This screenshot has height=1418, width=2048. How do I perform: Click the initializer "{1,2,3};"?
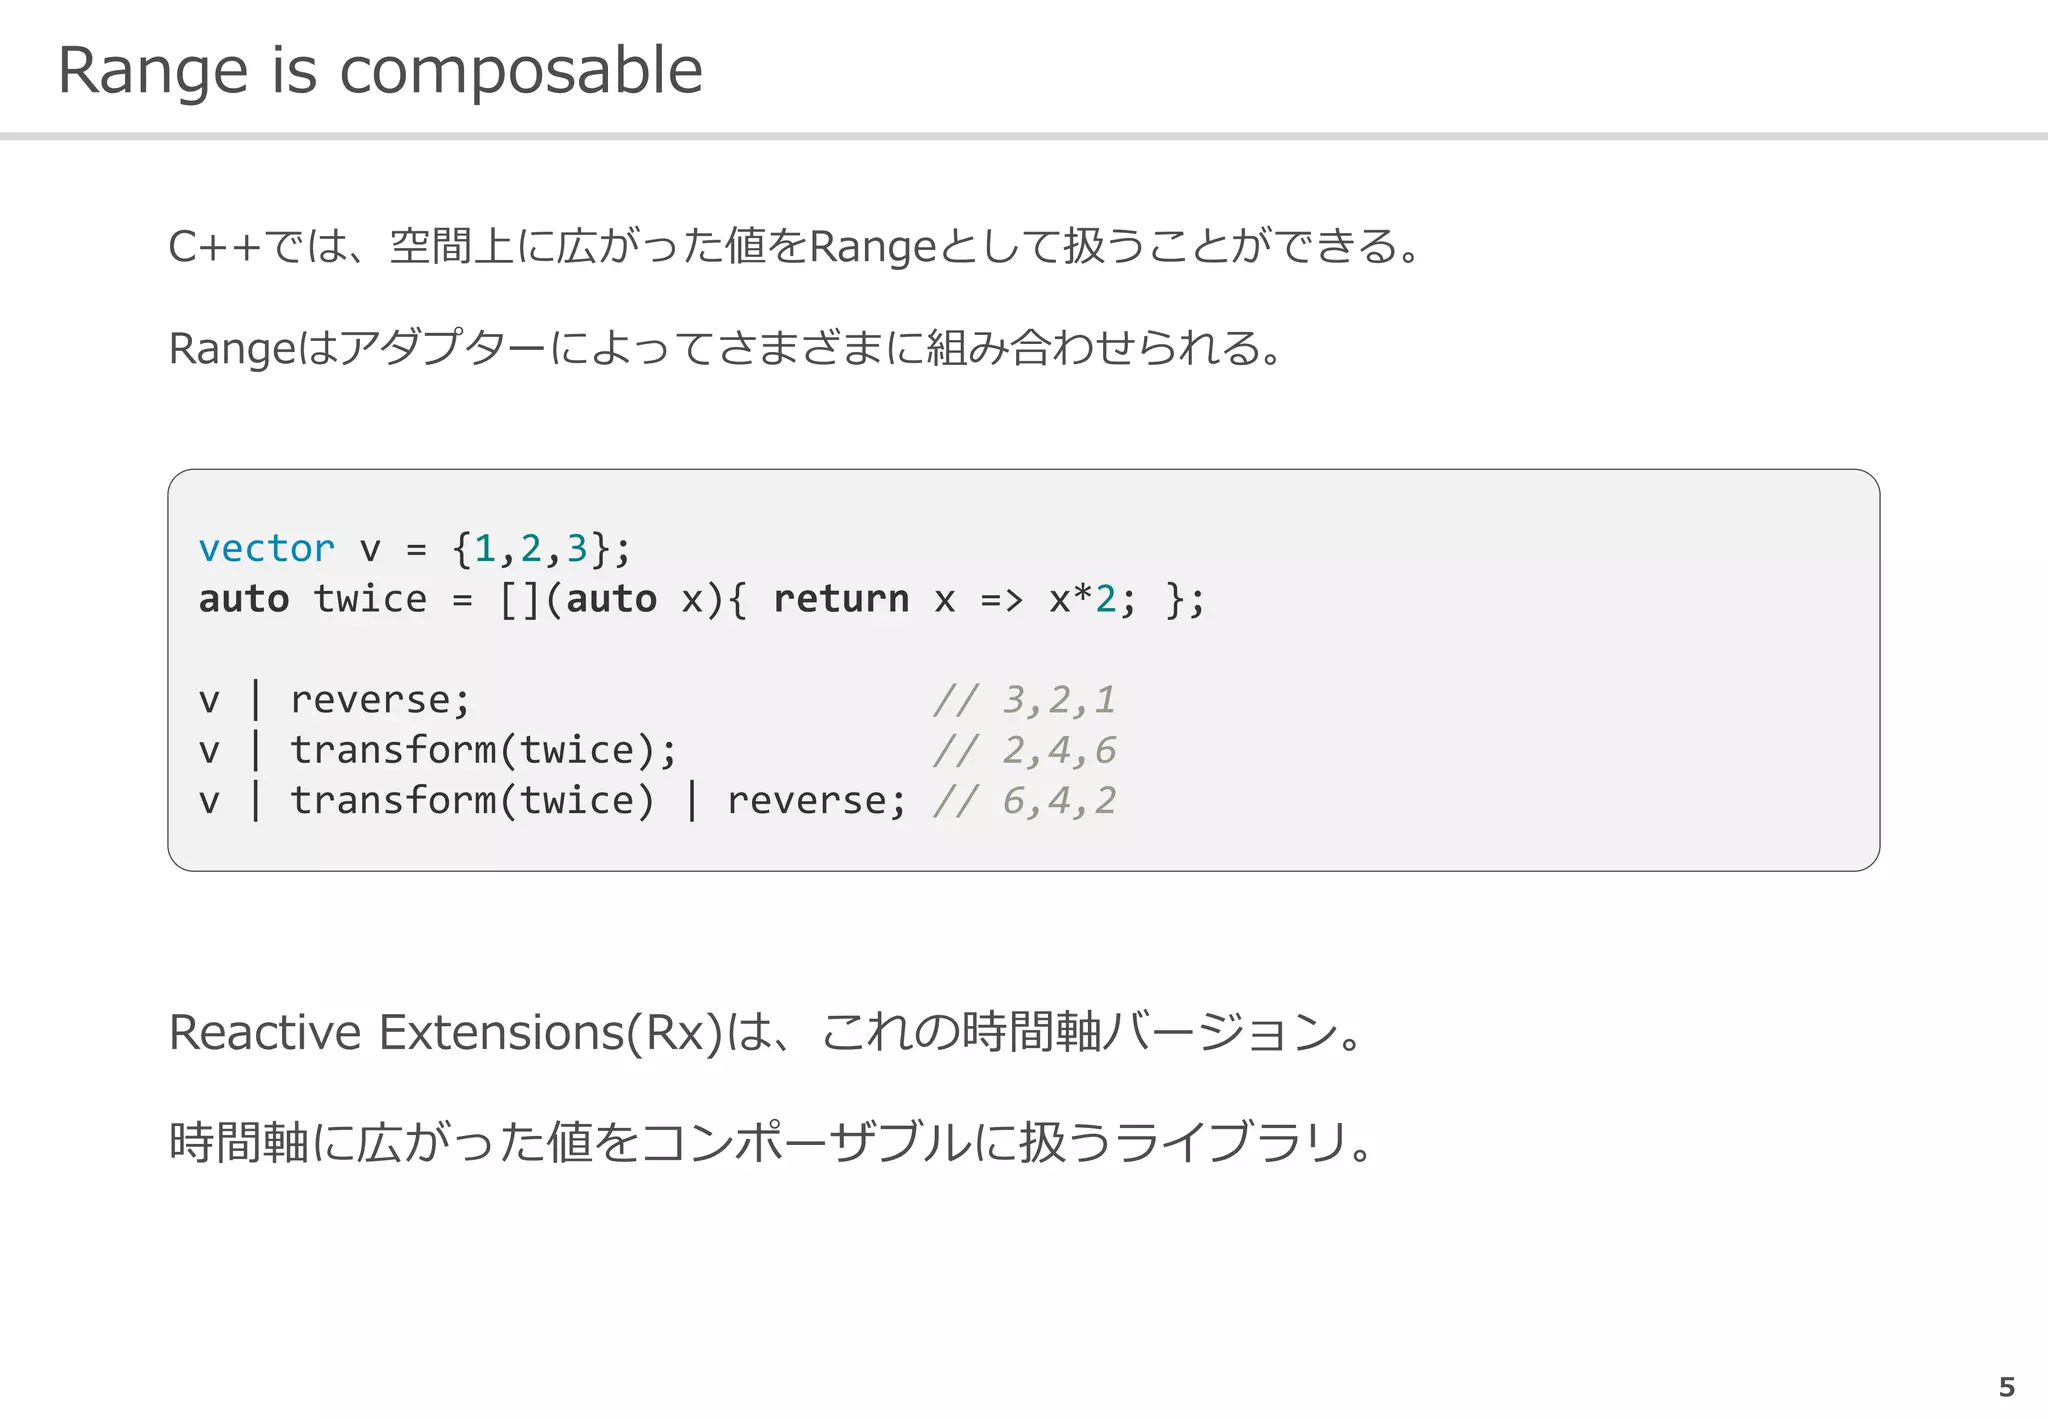click(x=541, y=549)
